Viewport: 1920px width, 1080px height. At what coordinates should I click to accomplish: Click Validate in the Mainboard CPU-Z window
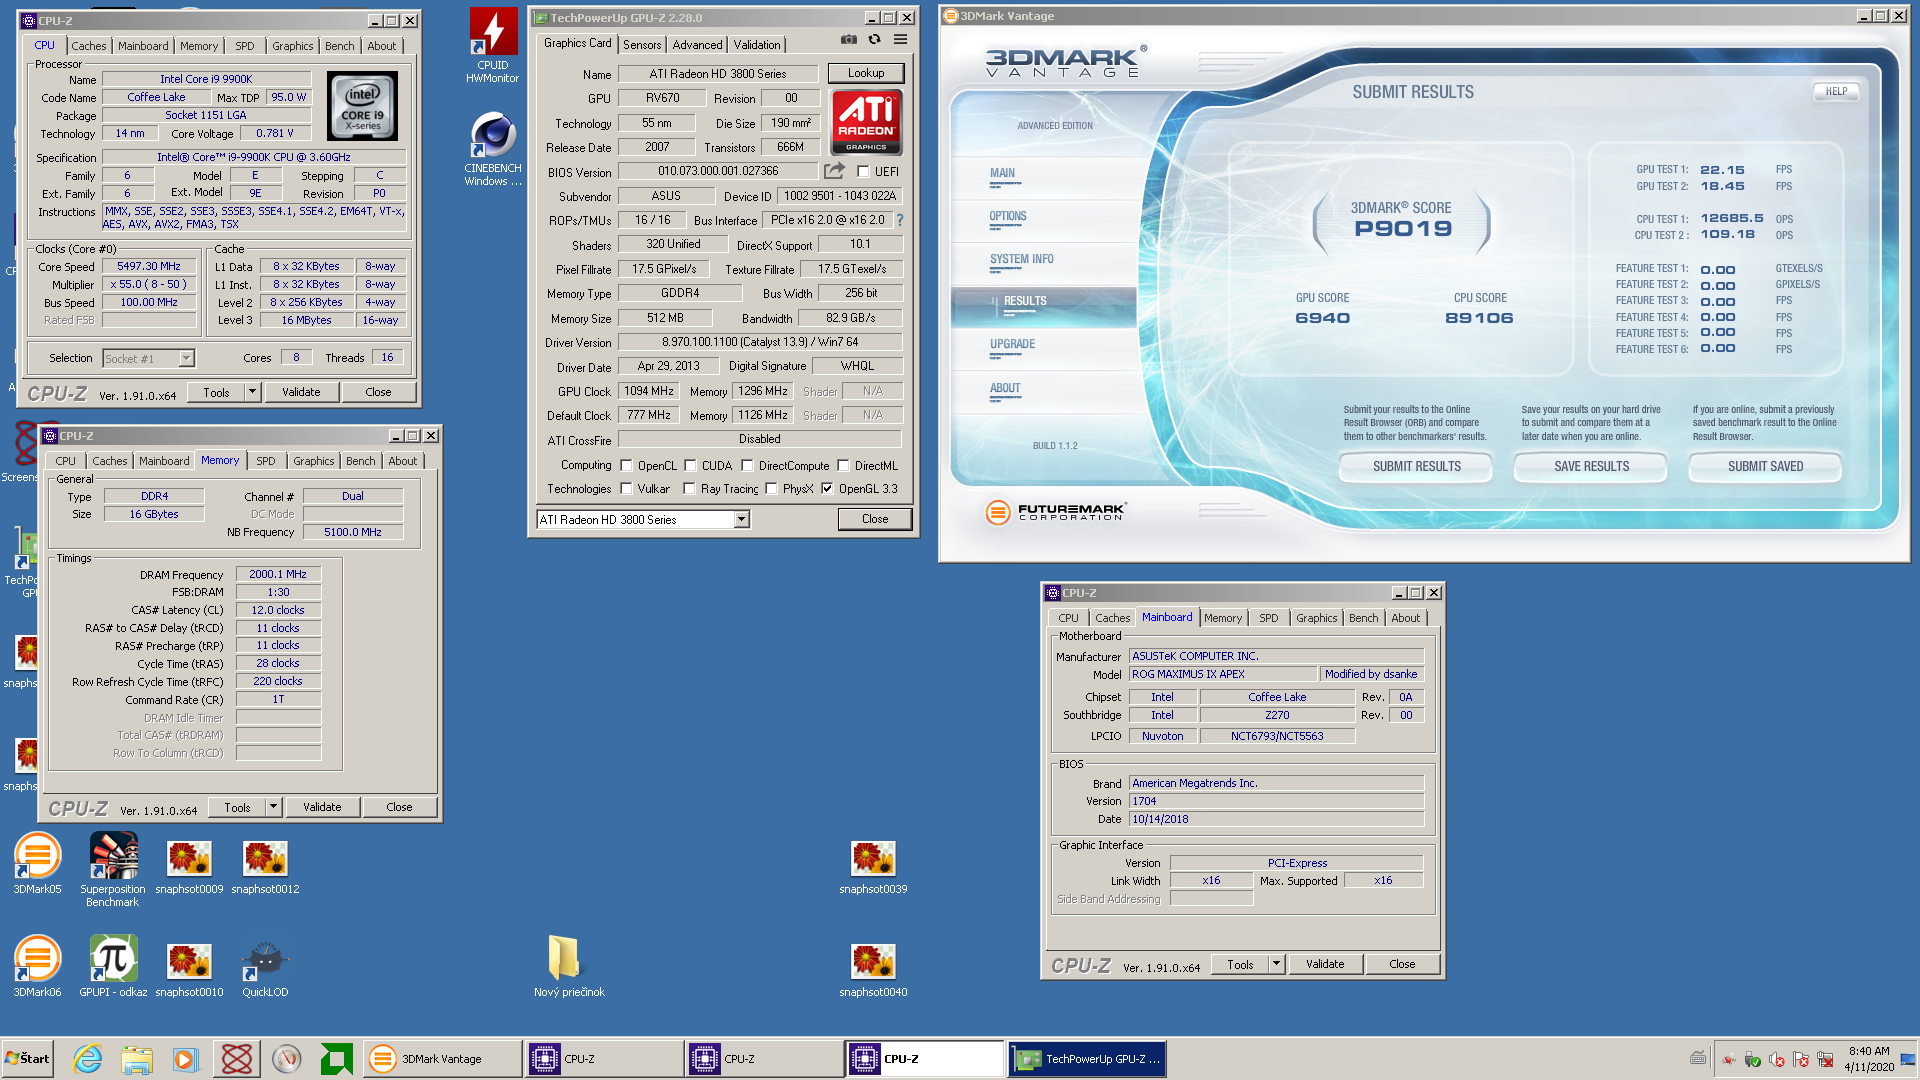pyautogui.click(x=1325, y=964)
